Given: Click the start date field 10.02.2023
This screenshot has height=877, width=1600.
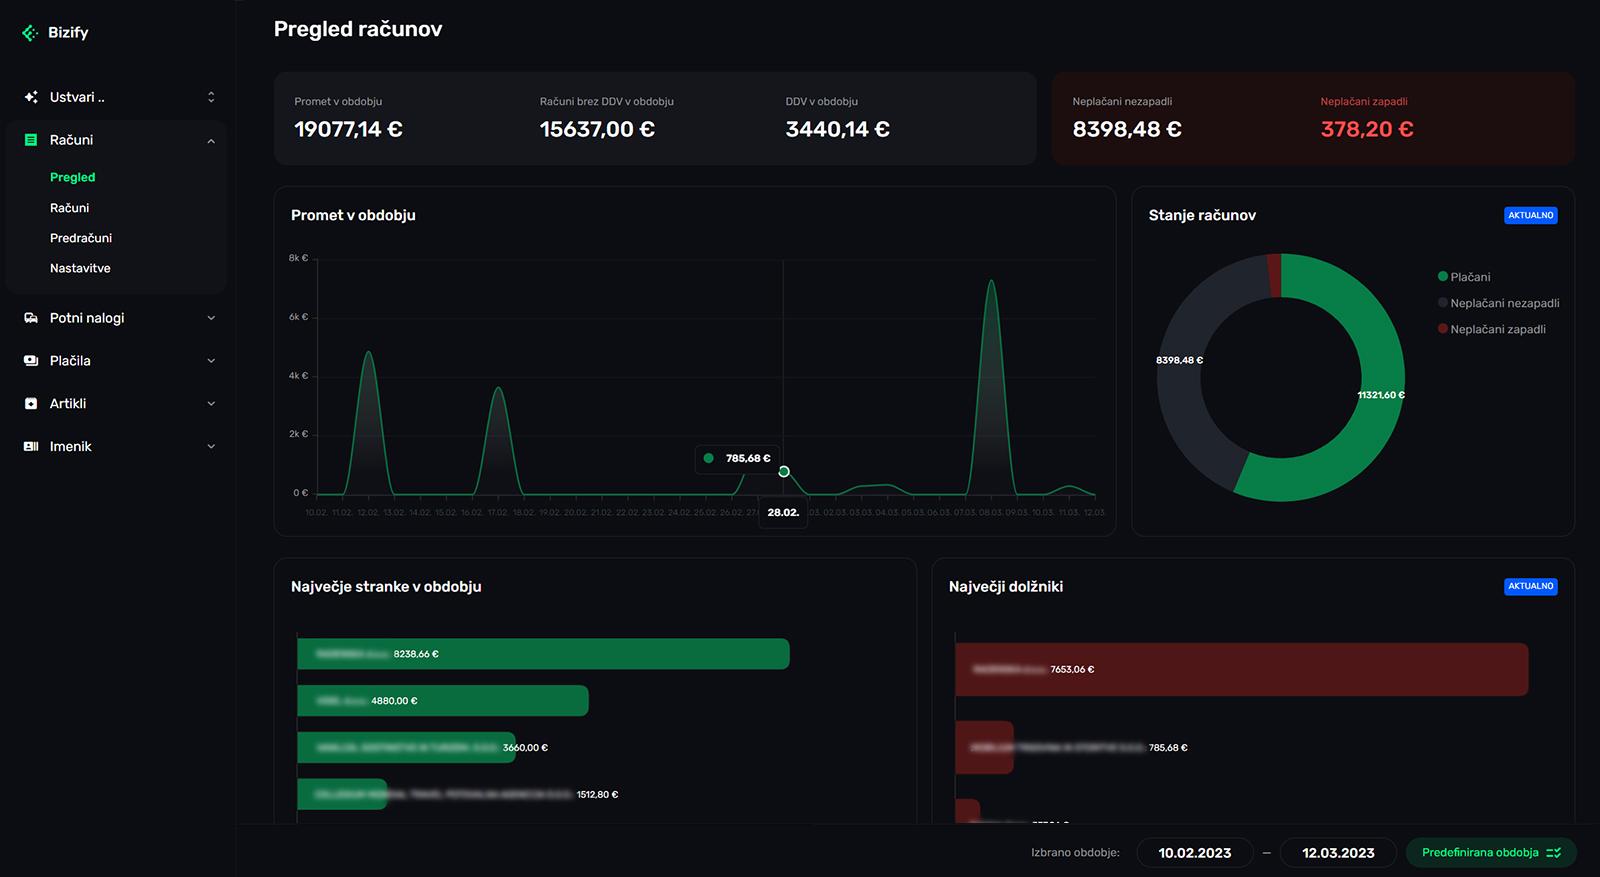Looking at the screenshot, I should coord(1194,853).
